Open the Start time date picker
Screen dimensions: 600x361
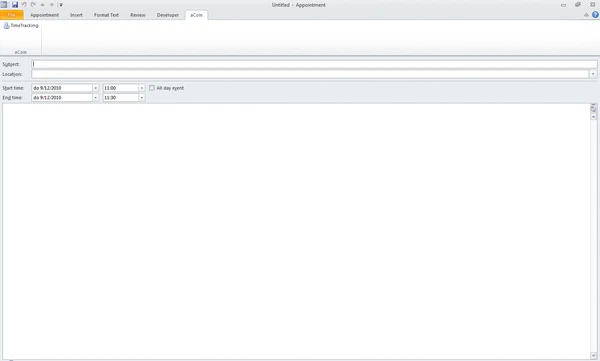pos(96,88)
